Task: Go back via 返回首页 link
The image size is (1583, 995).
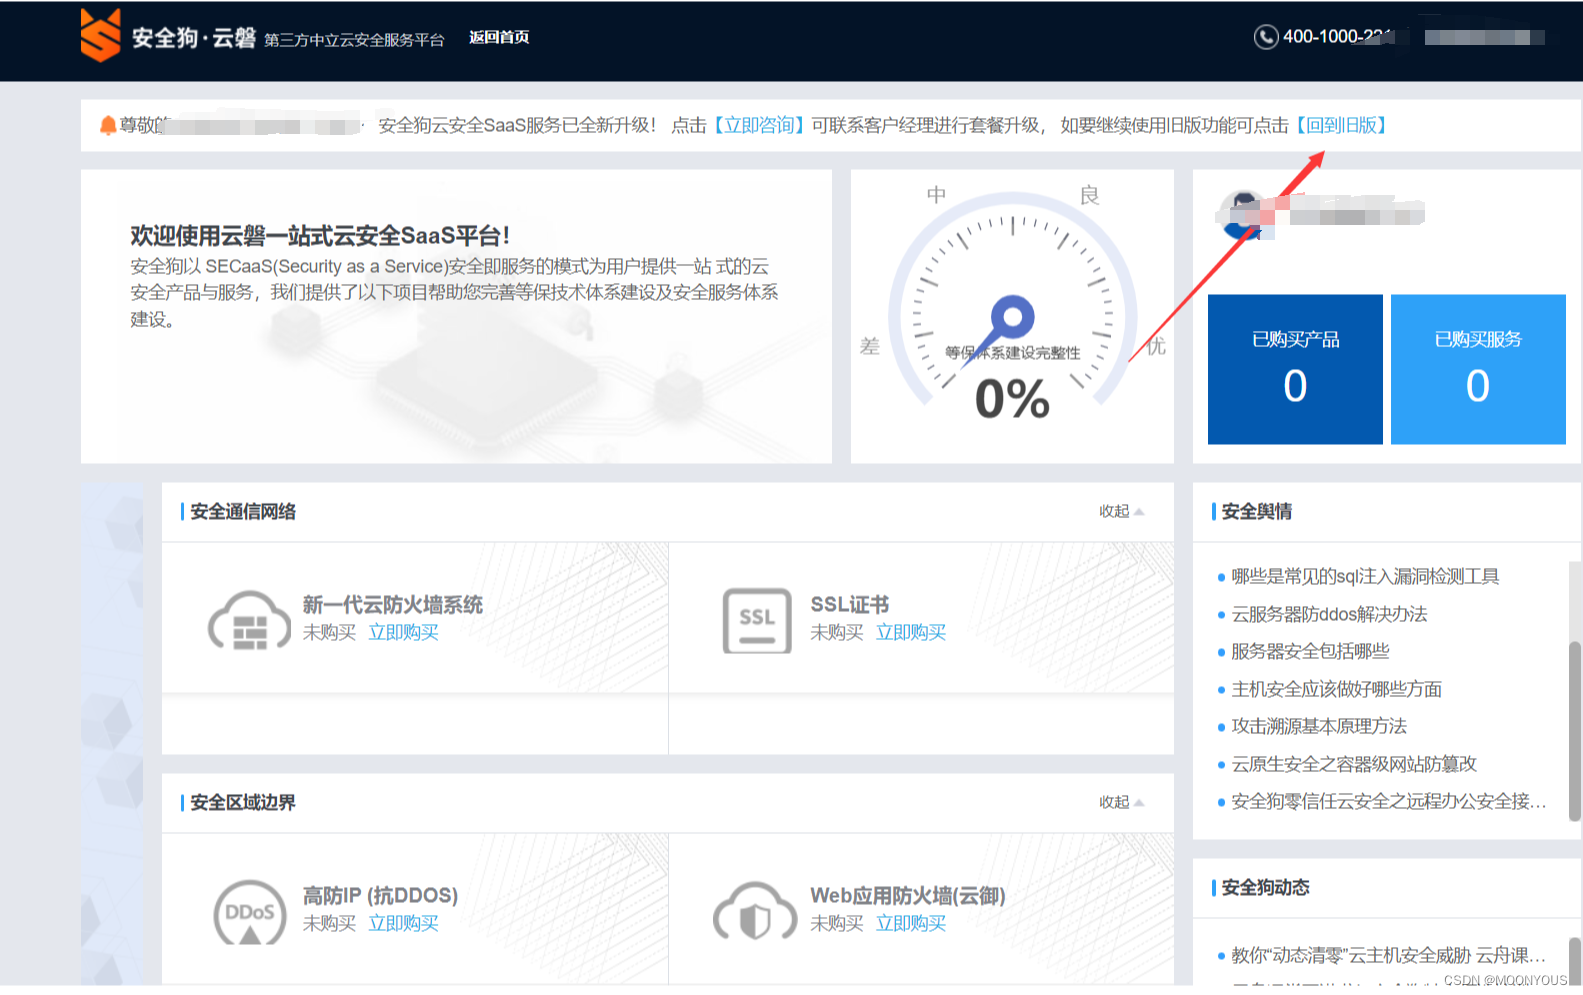Action: tap(499, 37)
